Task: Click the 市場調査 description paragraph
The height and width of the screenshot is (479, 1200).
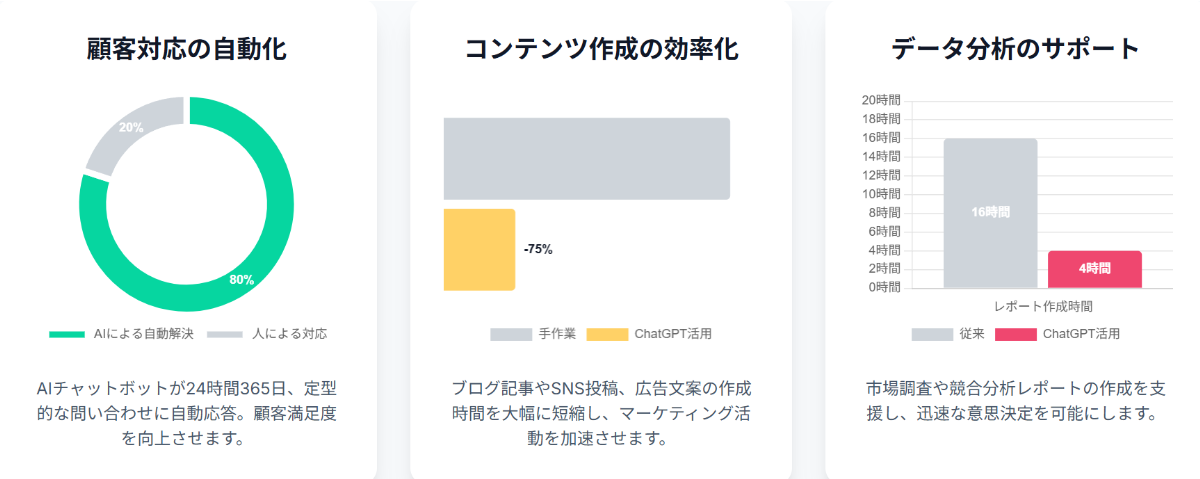Action: pos(1015,400)
